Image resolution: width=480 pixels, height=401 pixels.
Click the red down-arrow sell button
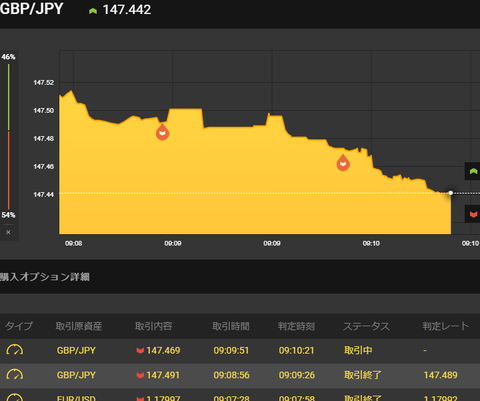click(x=473, y=214)
